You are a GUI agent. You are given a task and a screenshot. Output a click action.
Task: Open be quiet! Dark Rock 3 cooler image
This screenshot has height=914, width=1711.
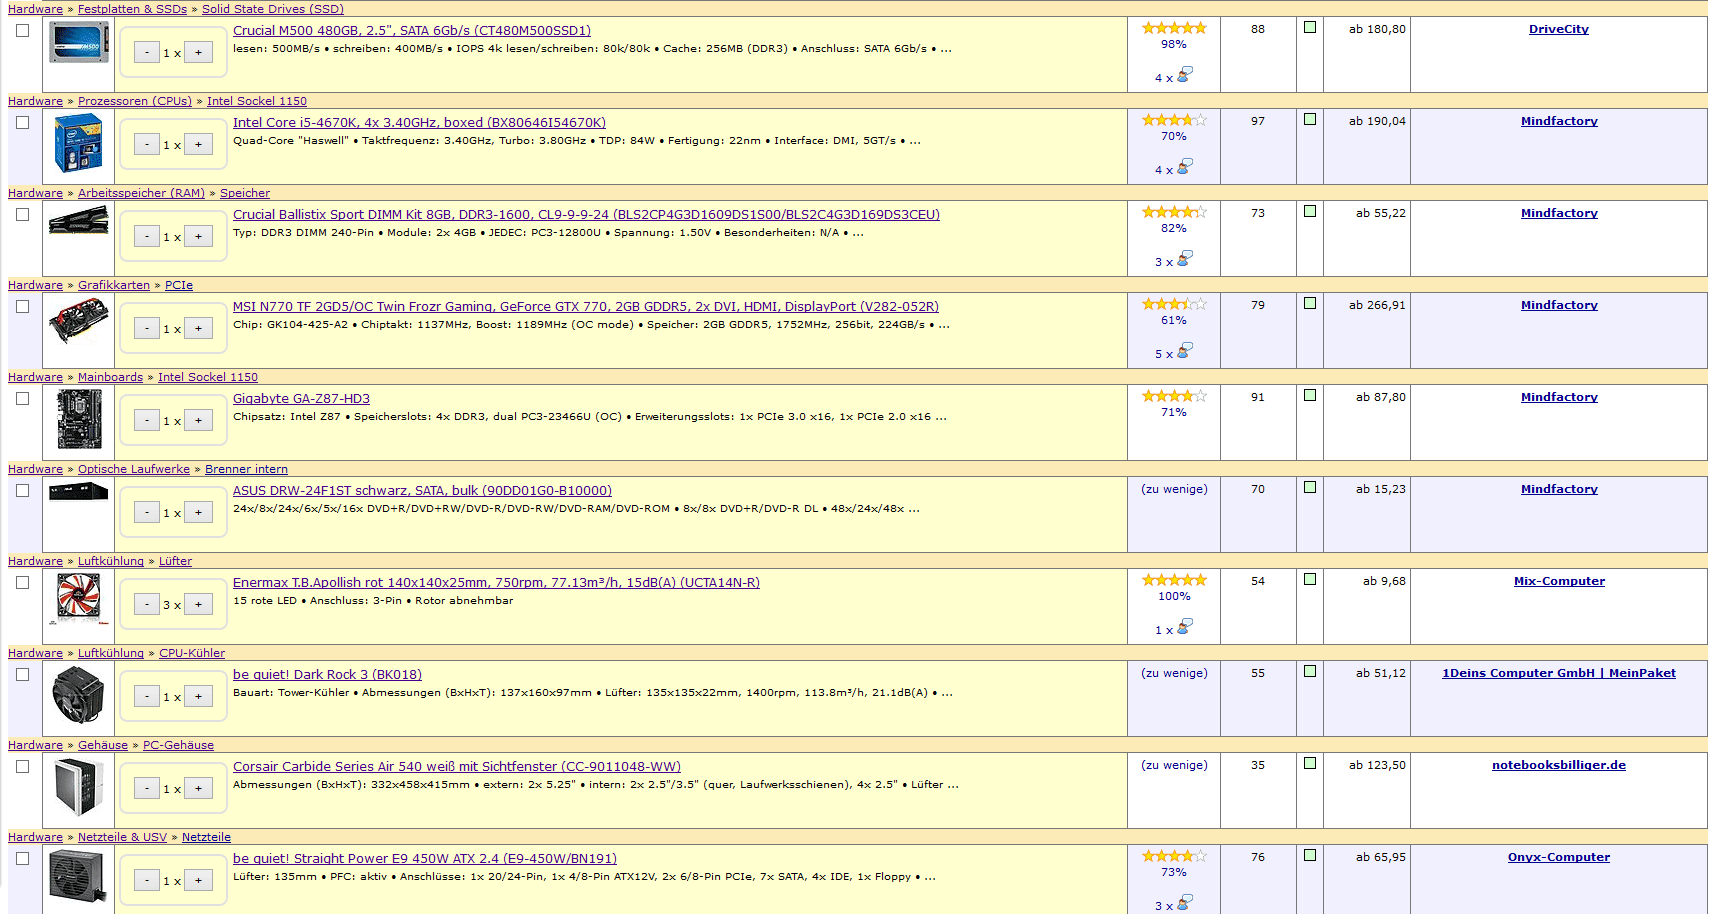tap(79, 696)
